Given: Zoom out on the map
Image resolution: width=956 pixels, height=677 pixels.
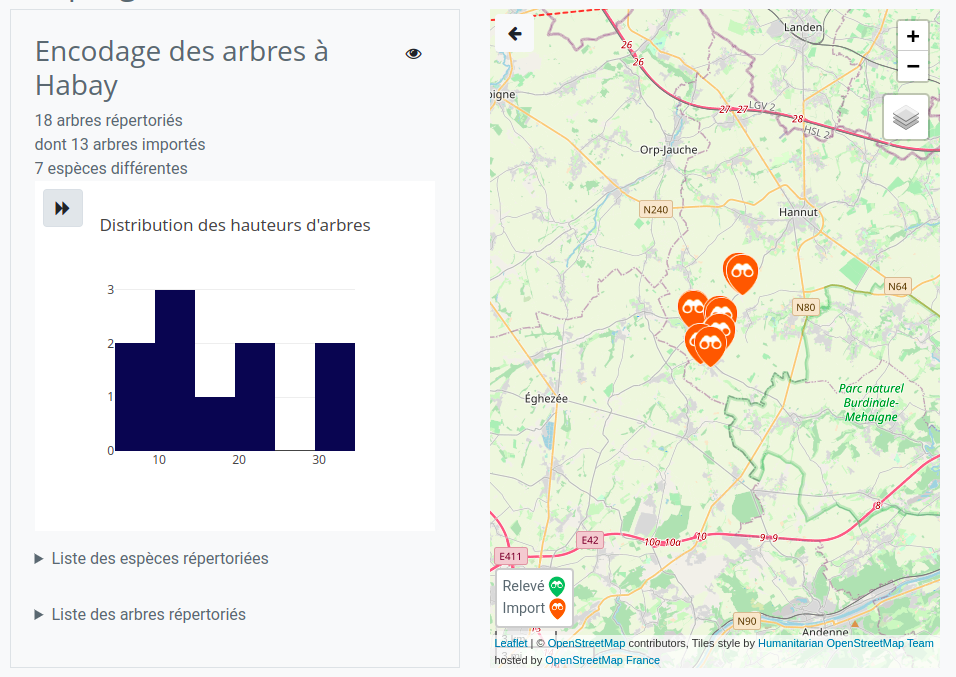Looking at the screenshot, I should [913, 66].
